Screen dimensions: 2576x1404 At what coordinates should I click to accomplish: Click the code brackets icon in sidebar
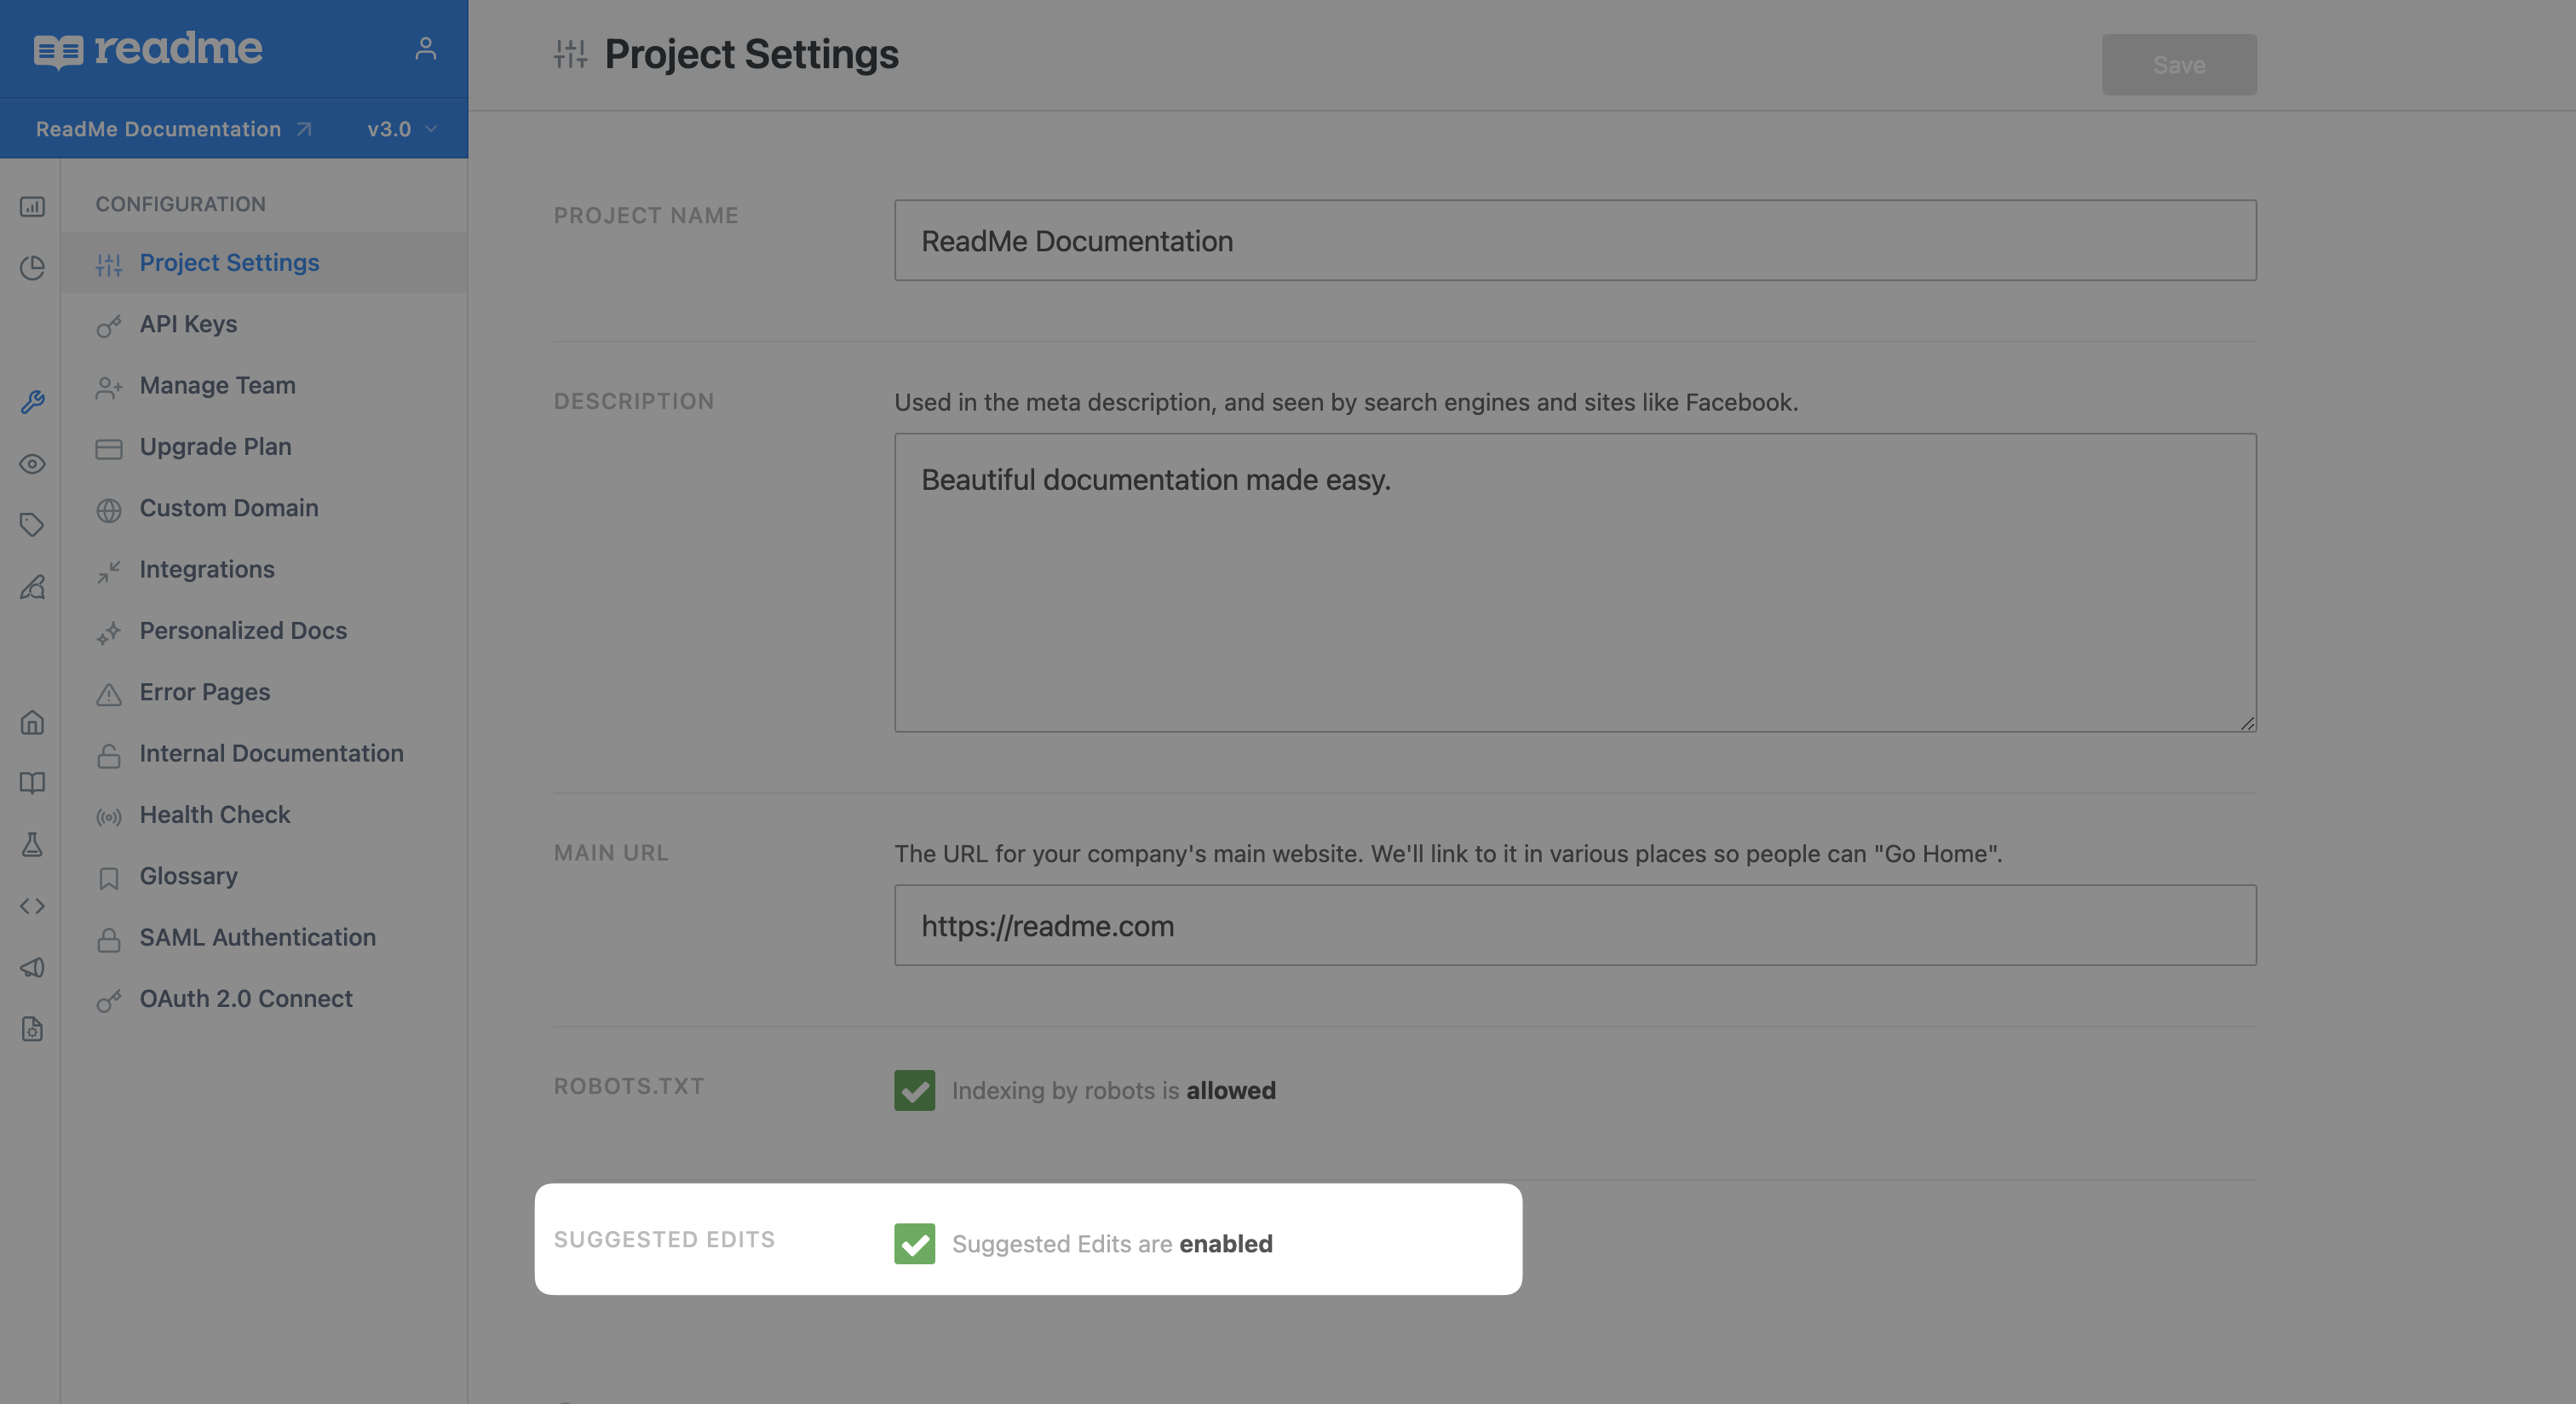pyautogui.click(x=32, y=906)
